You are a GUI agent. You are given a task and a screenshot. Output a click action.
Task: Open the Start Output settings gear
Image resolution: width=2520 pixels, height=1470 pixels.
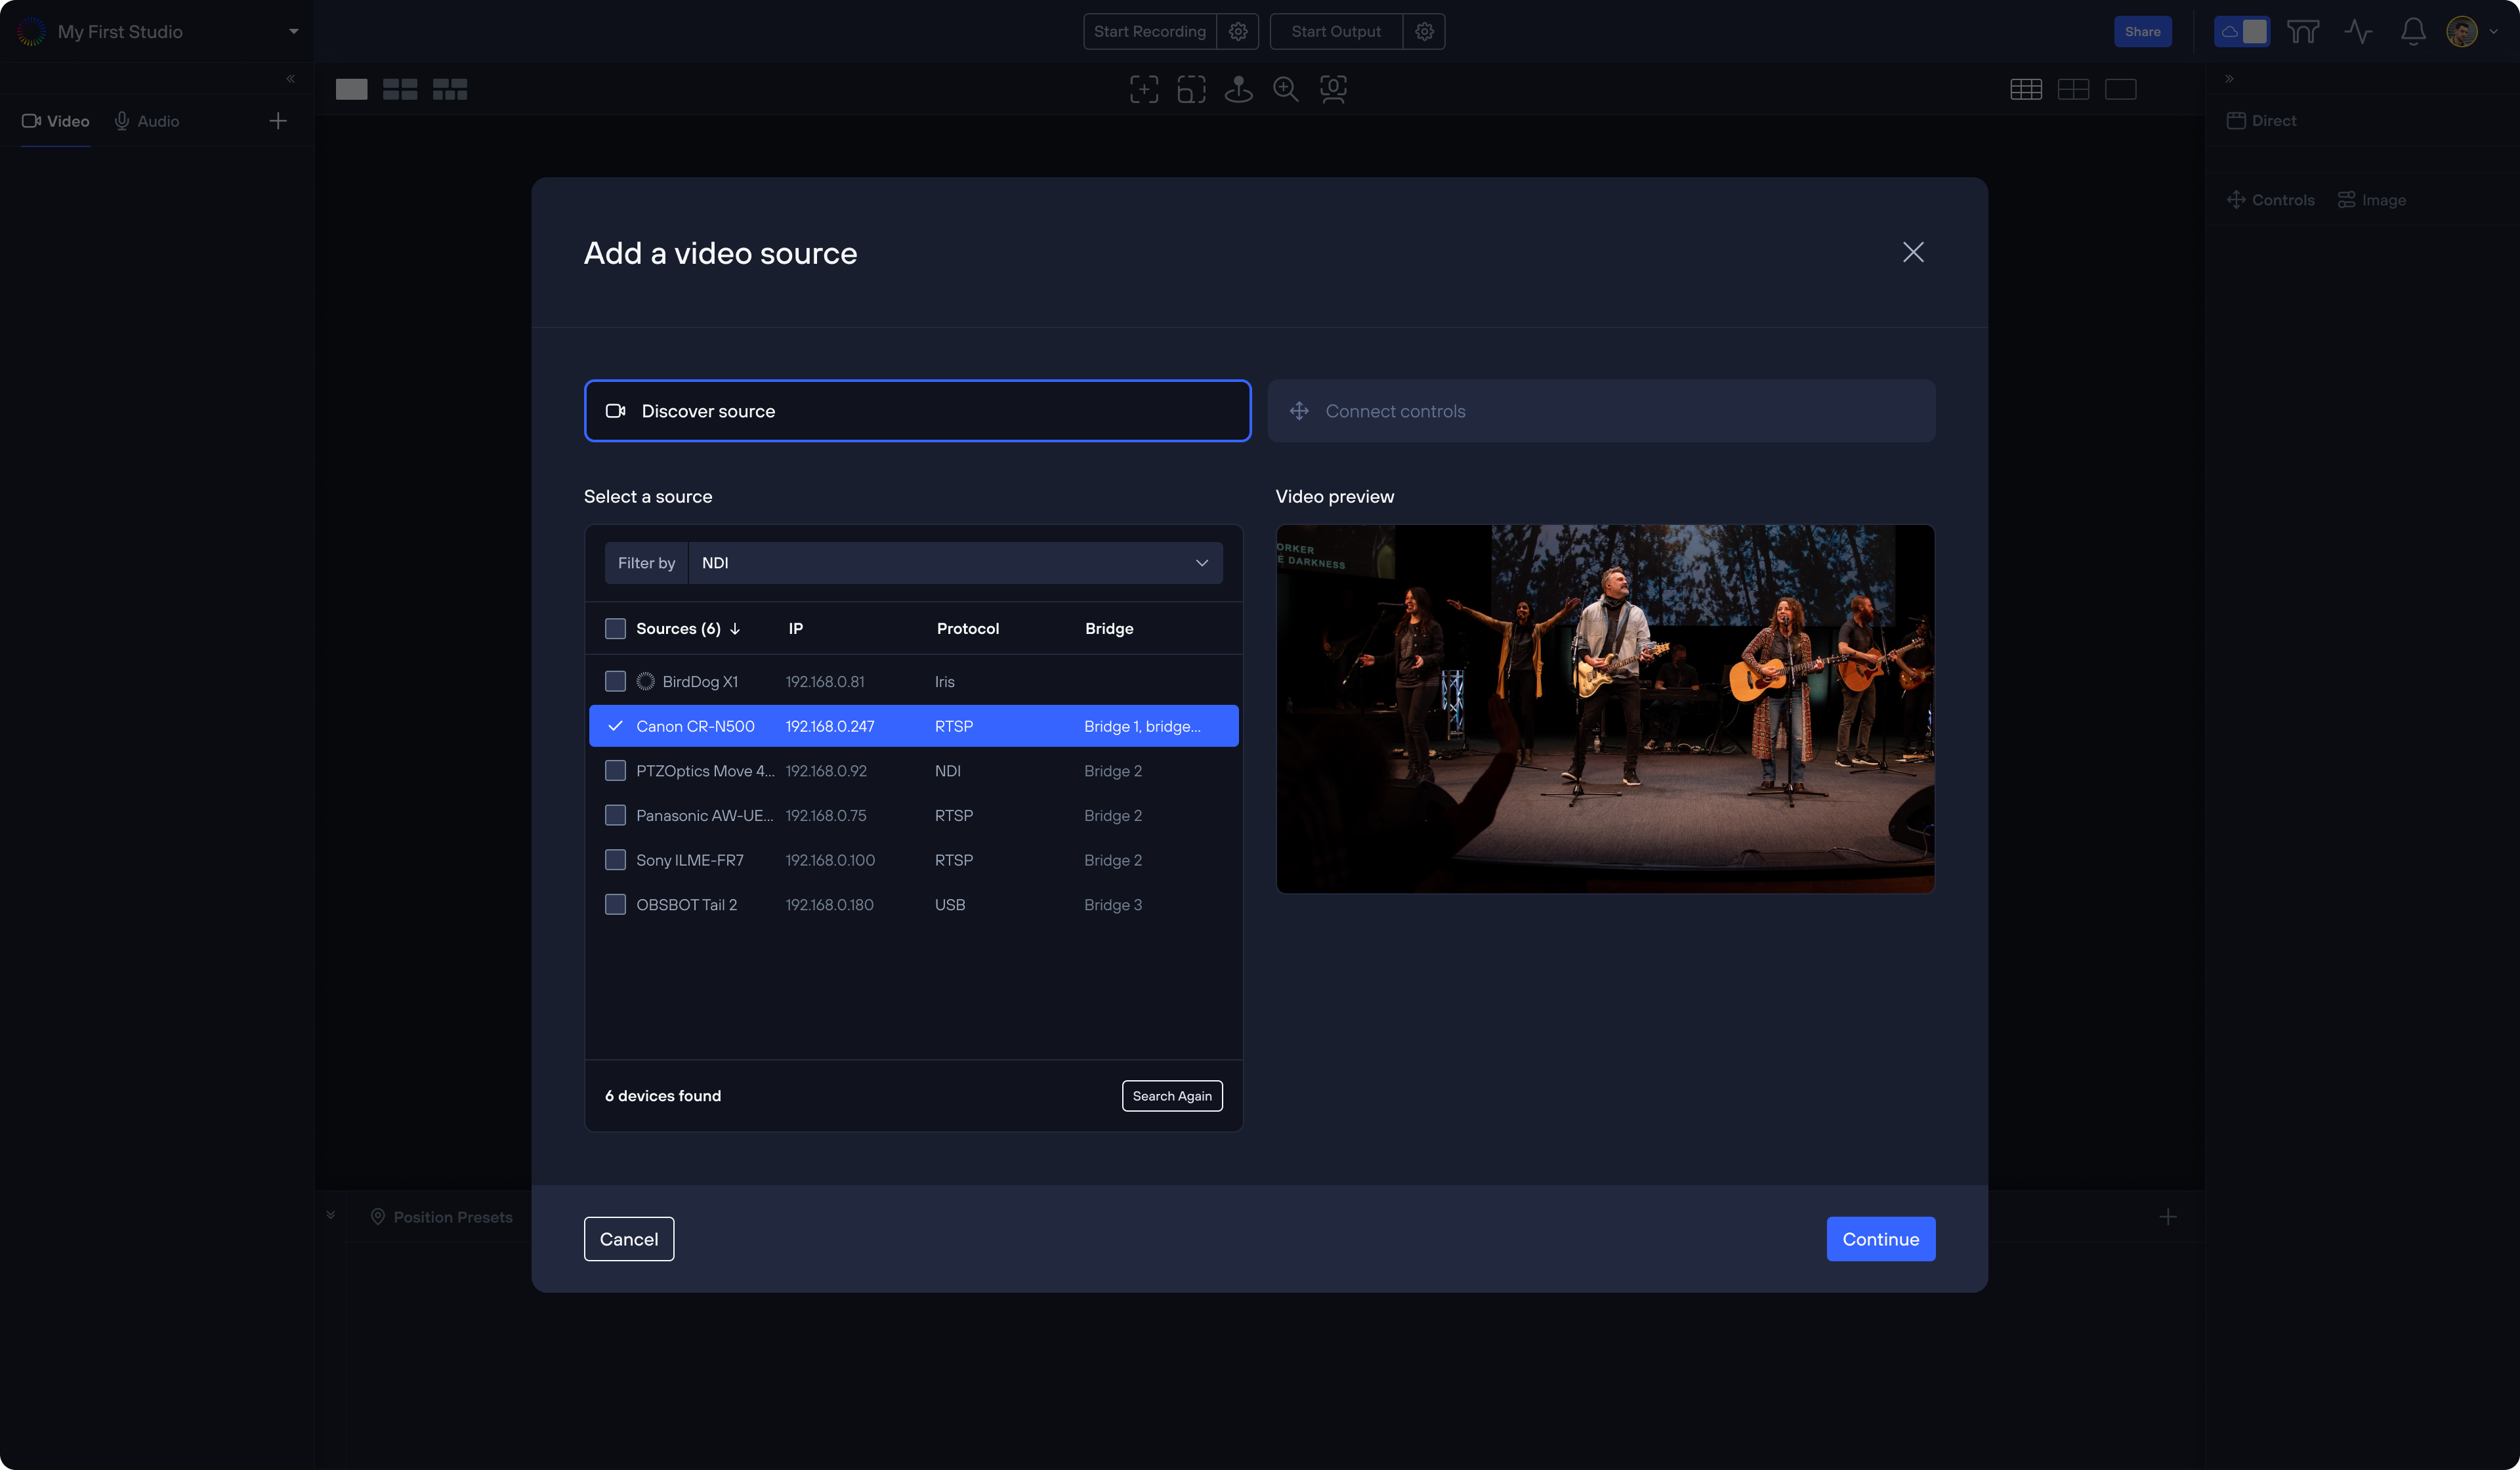tap(1424, 32)
